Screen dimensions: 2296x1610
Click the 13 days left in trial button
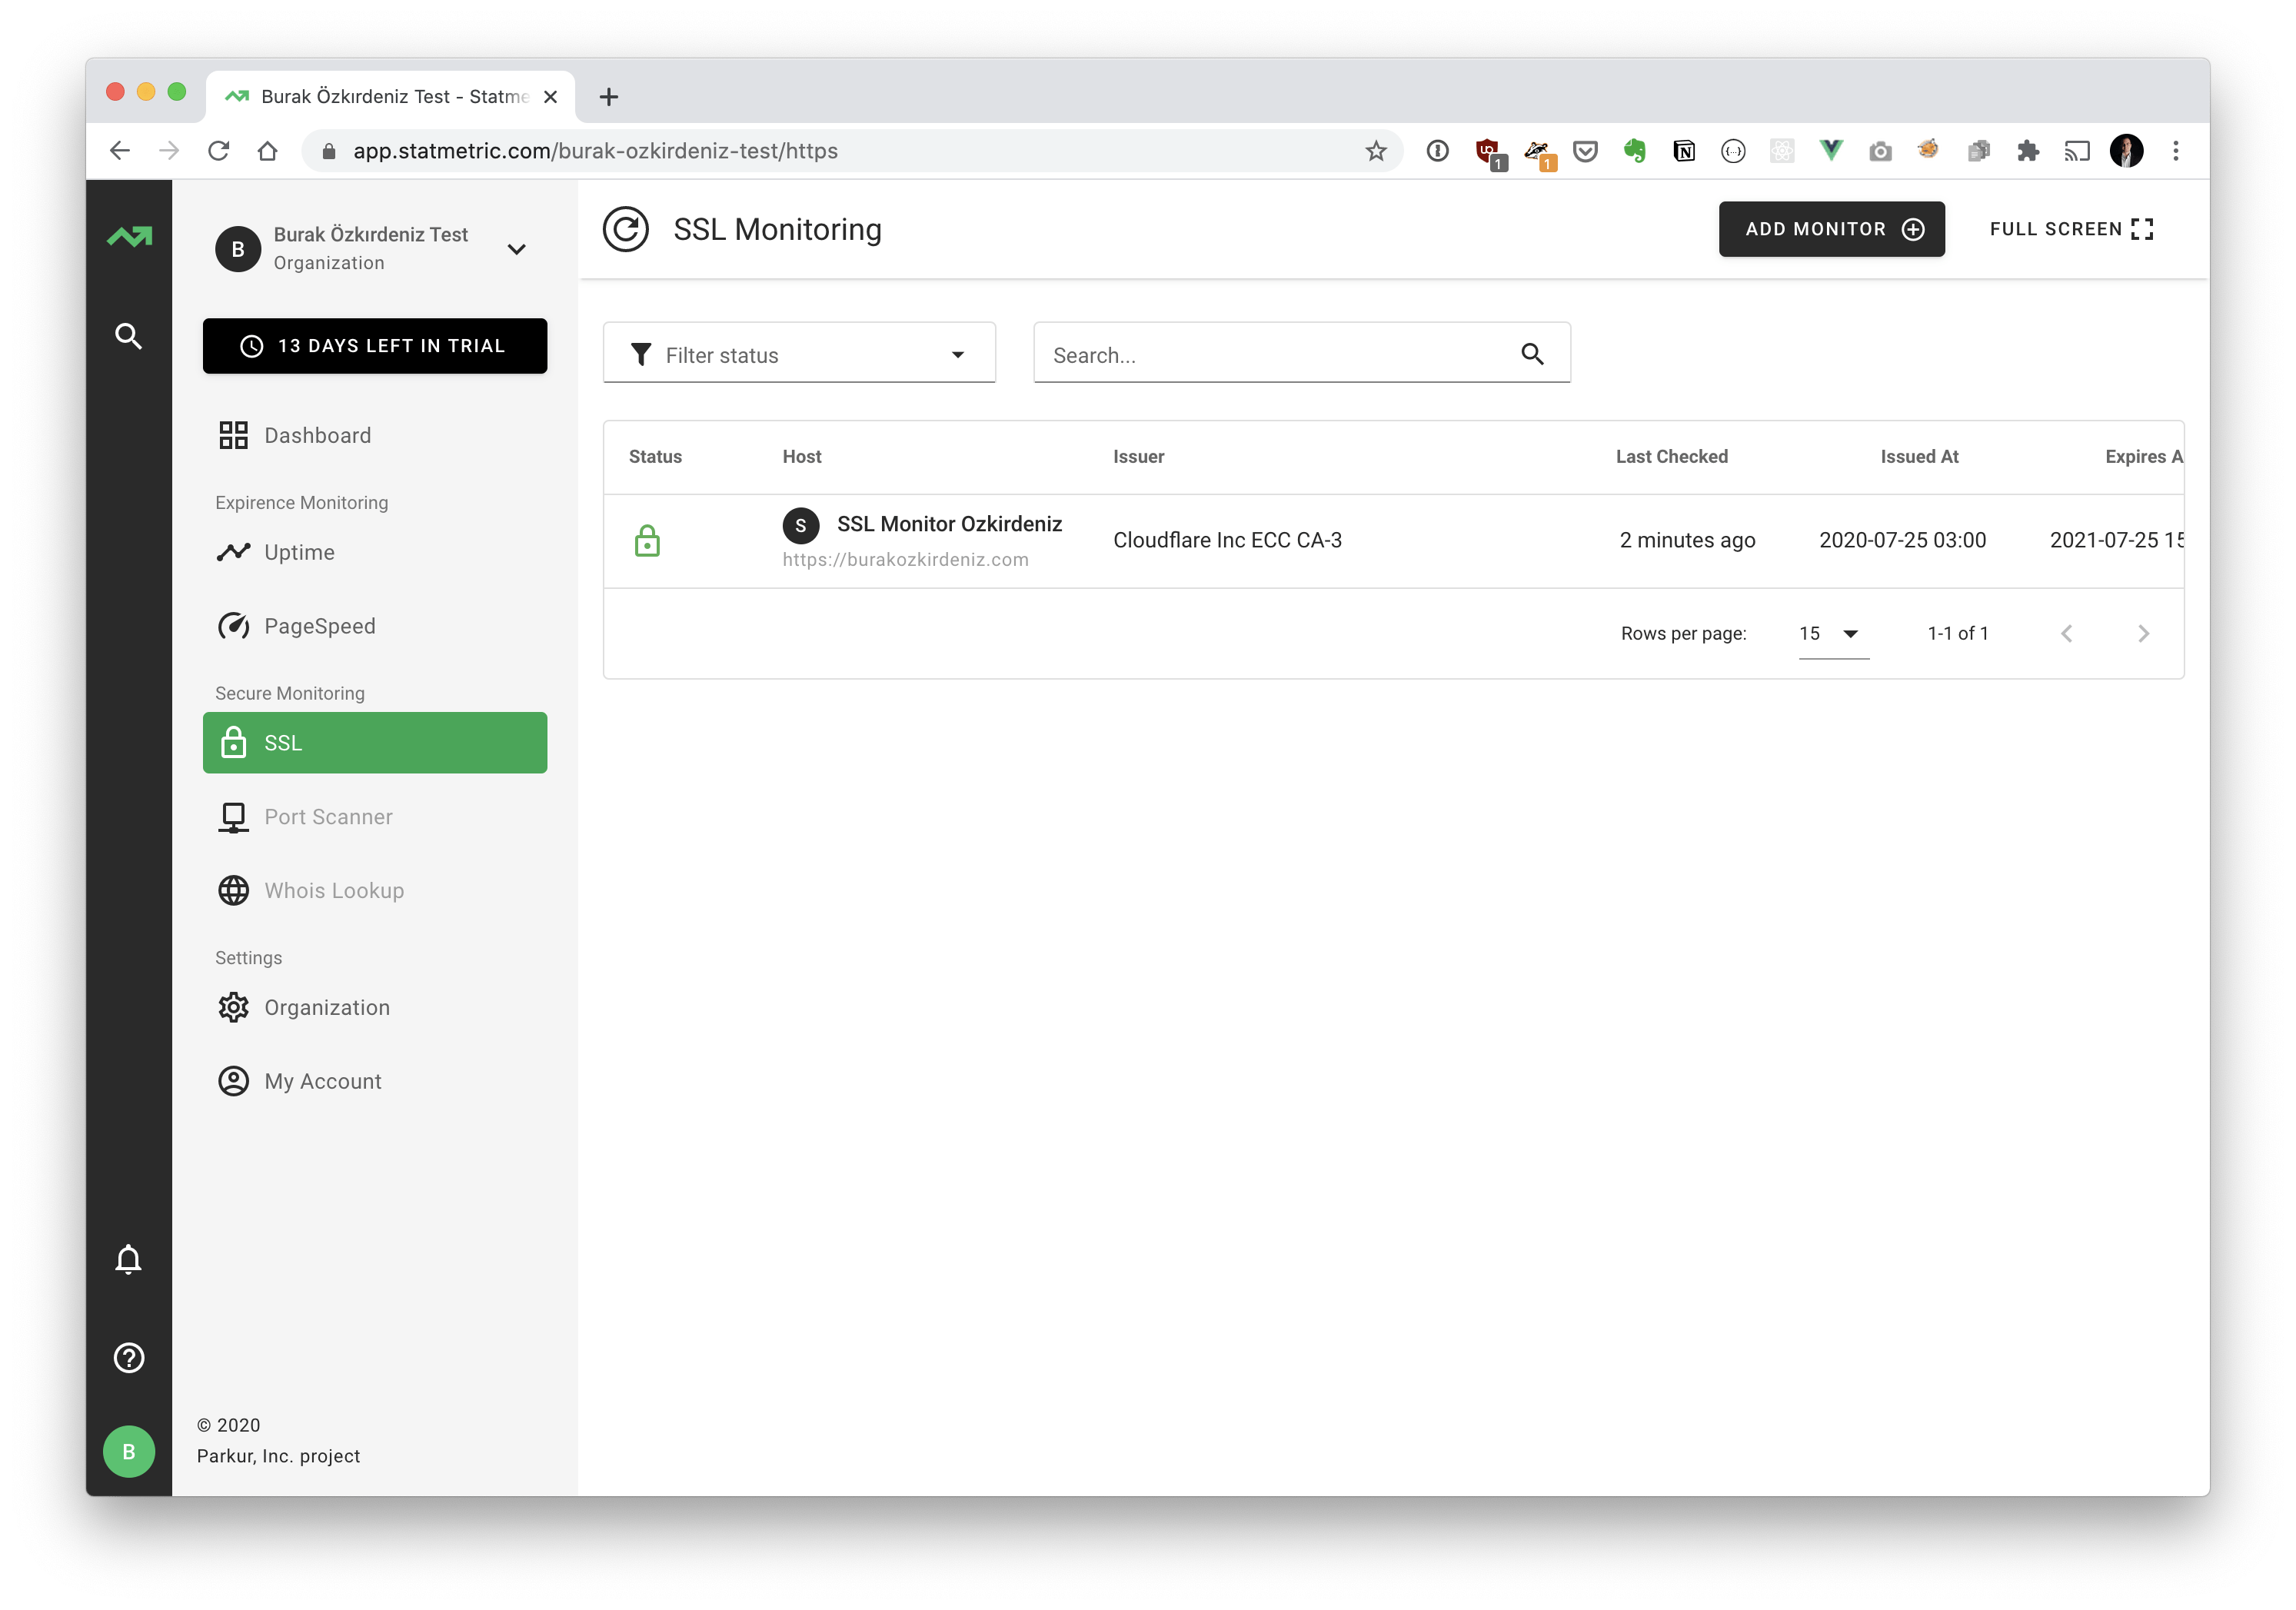click(375, 346)
